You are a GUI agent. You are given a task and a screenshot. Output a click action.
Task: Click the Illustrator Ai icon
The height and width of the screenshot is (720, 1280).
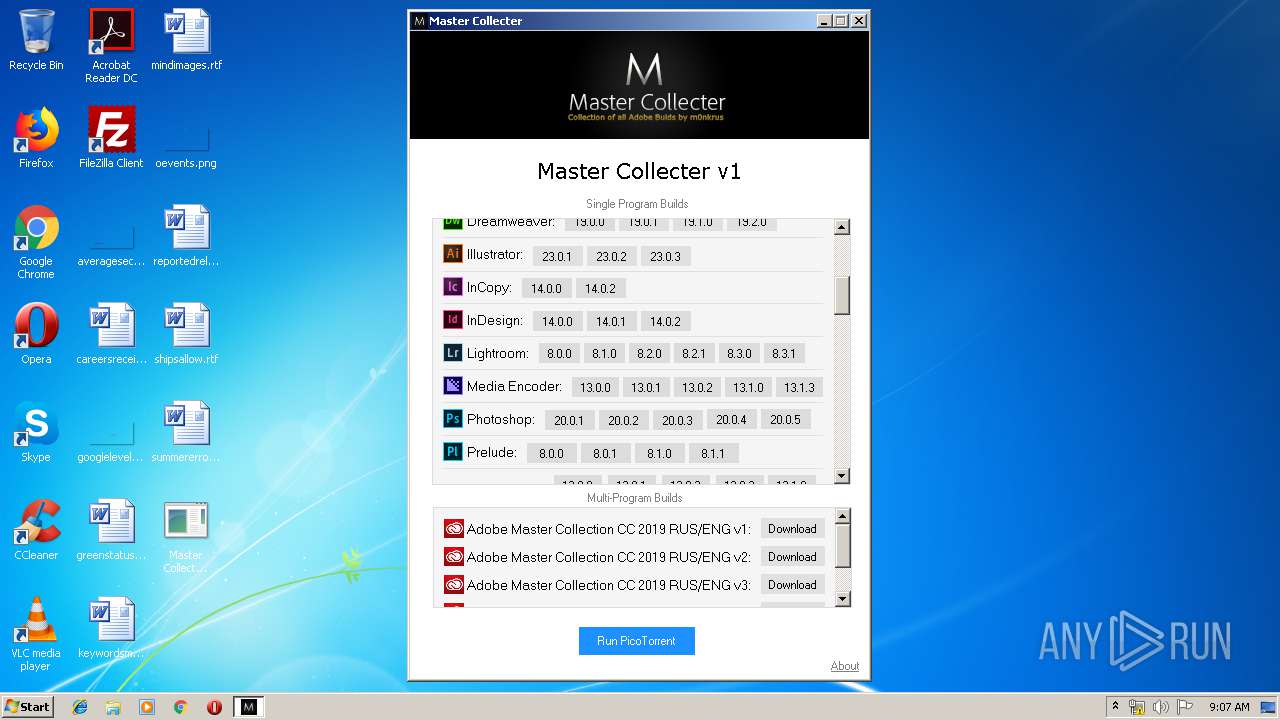pos(453,254)
